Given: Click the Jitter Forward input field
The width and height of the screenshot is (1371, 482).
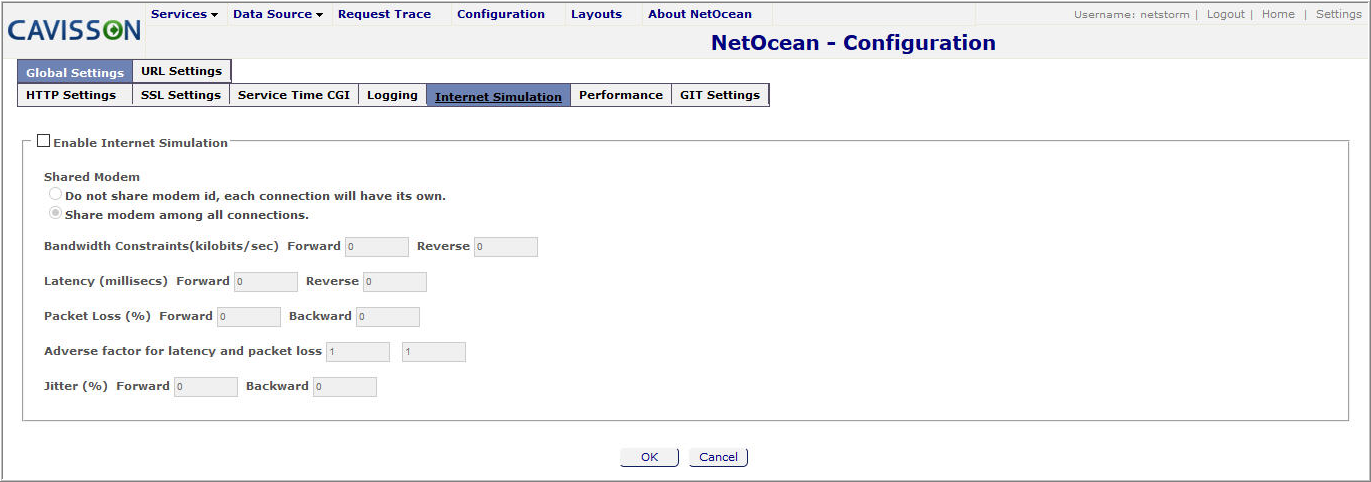Looking at the screenshot, I should (x=206, y=387).
